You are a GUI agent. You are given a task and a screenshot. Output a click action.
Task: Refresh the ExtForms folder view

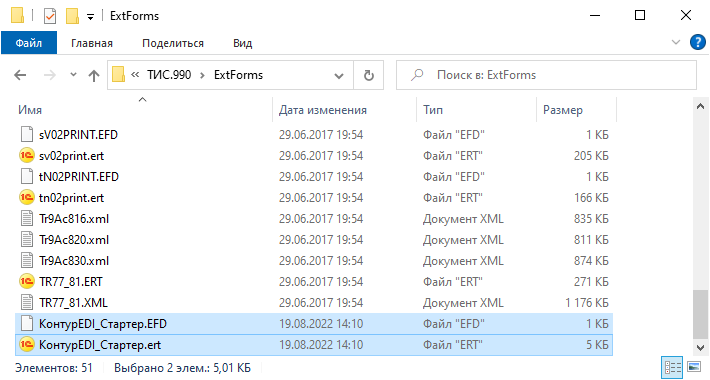point(369,75)
